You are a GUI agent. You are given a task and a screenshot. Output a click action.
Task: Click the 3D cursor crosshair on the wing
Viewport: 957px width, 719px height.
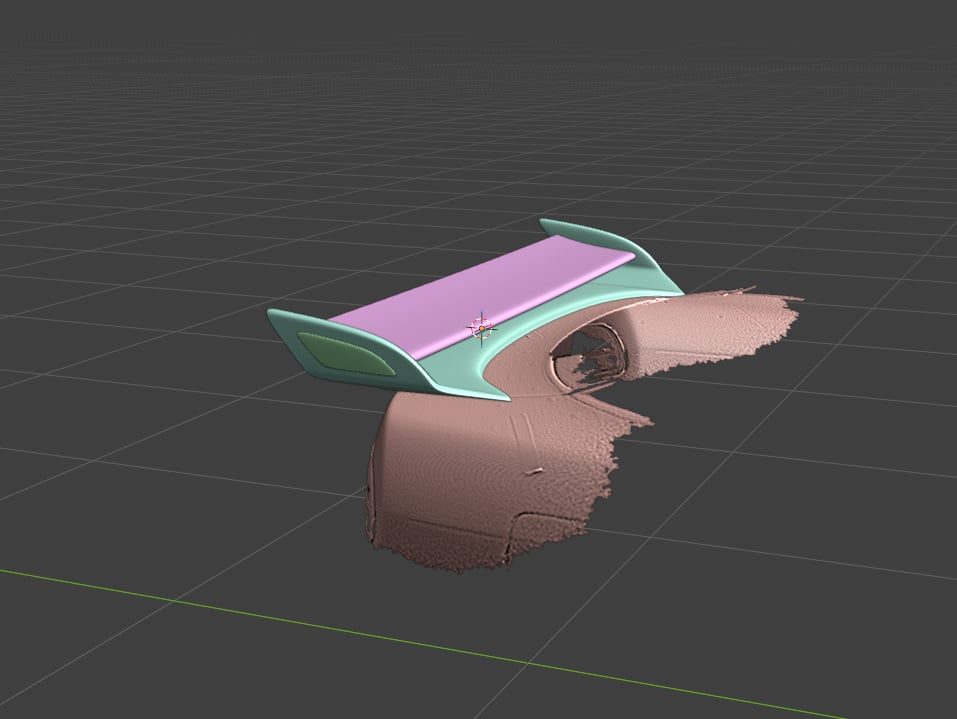482,328
